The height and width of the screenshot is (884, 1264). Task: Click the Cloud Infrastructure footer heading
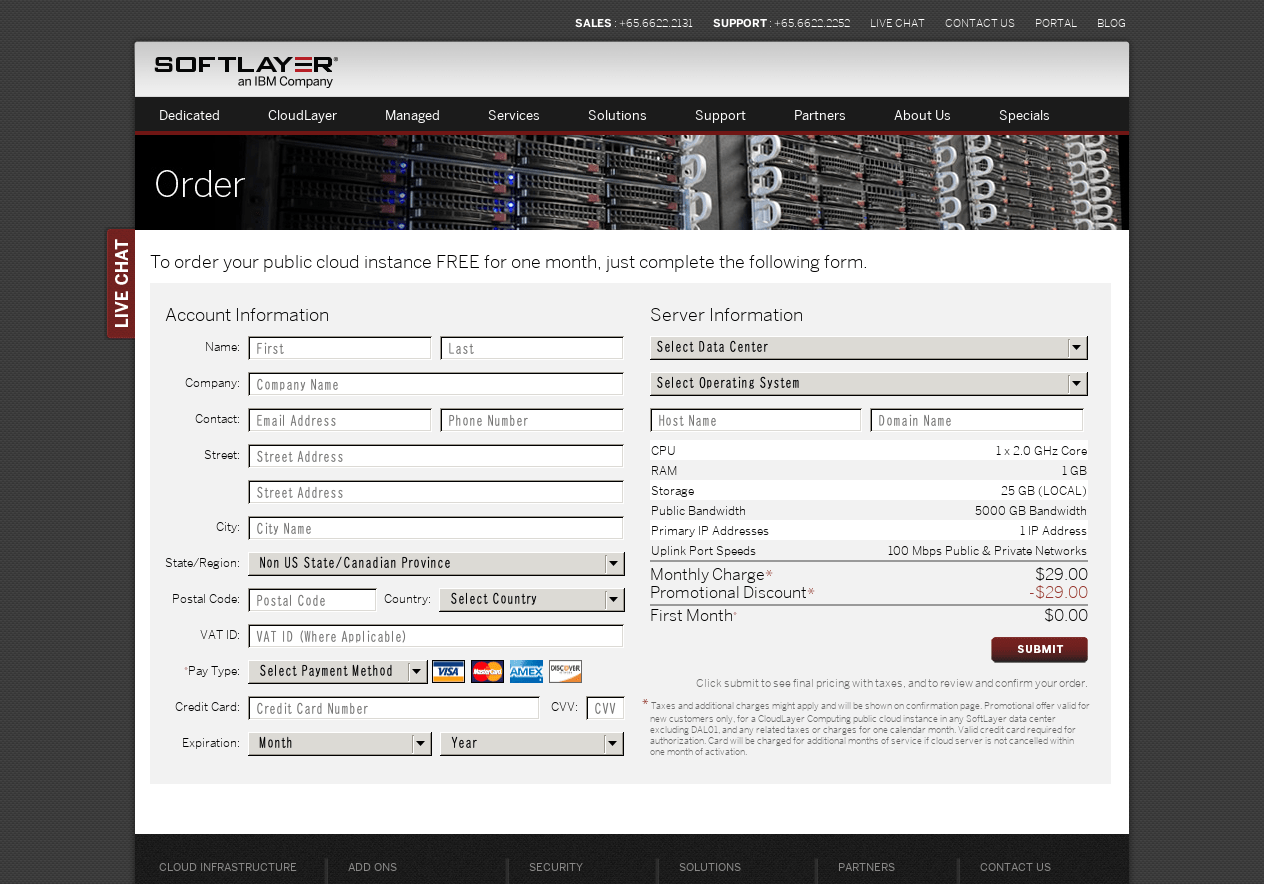(228, 867)
